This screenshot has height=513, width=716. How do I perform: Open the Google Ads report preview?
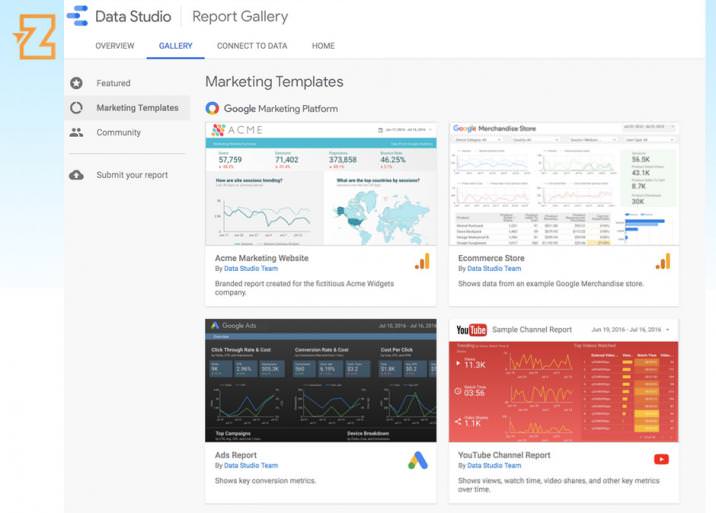coord(321,381)
